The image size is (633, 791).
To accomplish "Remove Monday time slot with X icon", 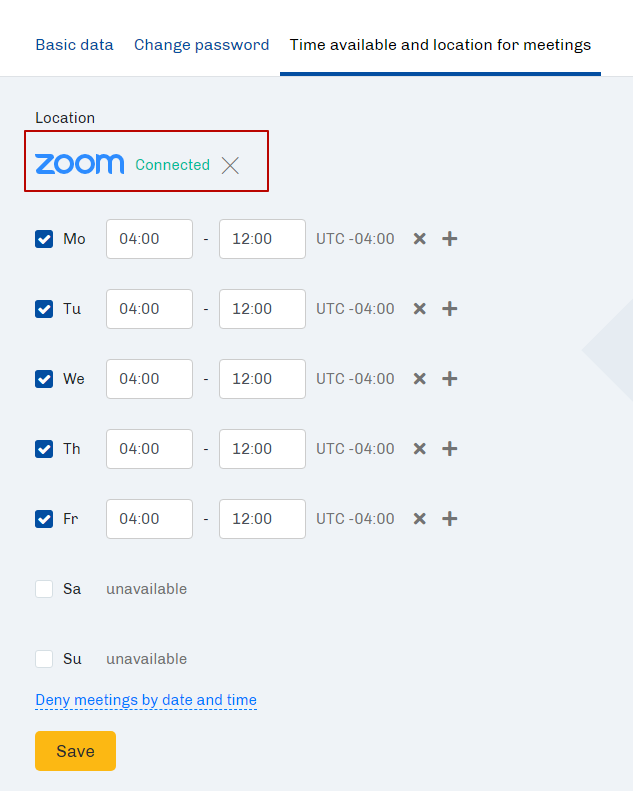I will (420, 239).
